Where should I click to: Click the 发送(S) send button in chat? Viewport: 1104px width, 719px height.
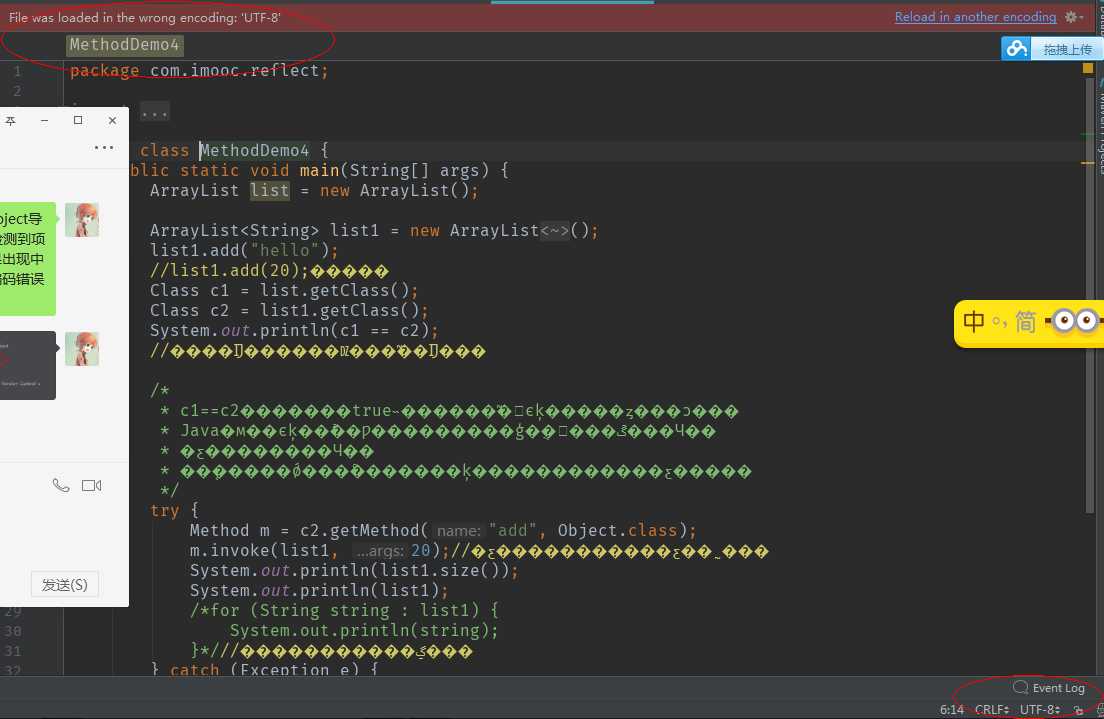point(64,584)
